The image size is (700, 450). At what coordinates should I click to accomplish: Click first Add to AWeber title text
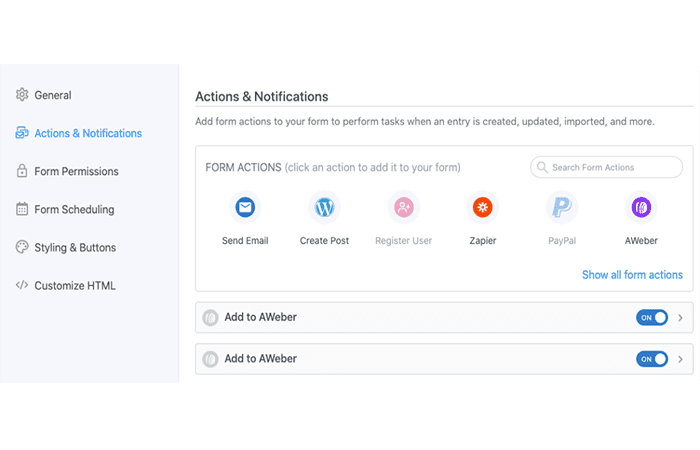click(260, 317)
